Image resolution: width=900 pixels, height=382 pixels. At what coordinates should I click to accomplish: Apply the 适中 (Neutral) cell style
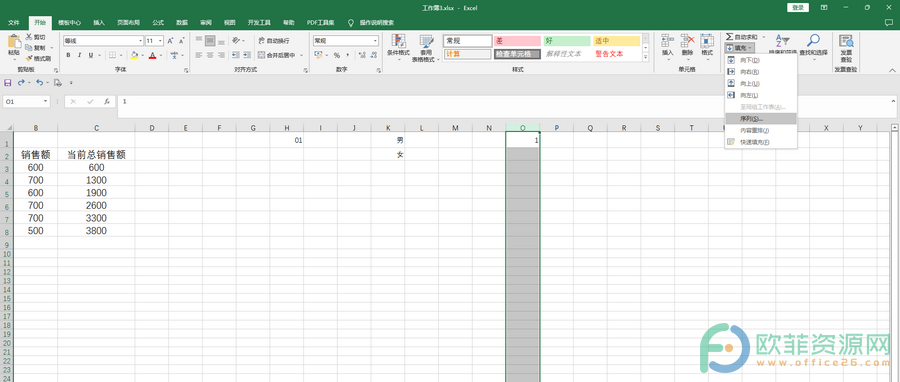coord(616,41)
